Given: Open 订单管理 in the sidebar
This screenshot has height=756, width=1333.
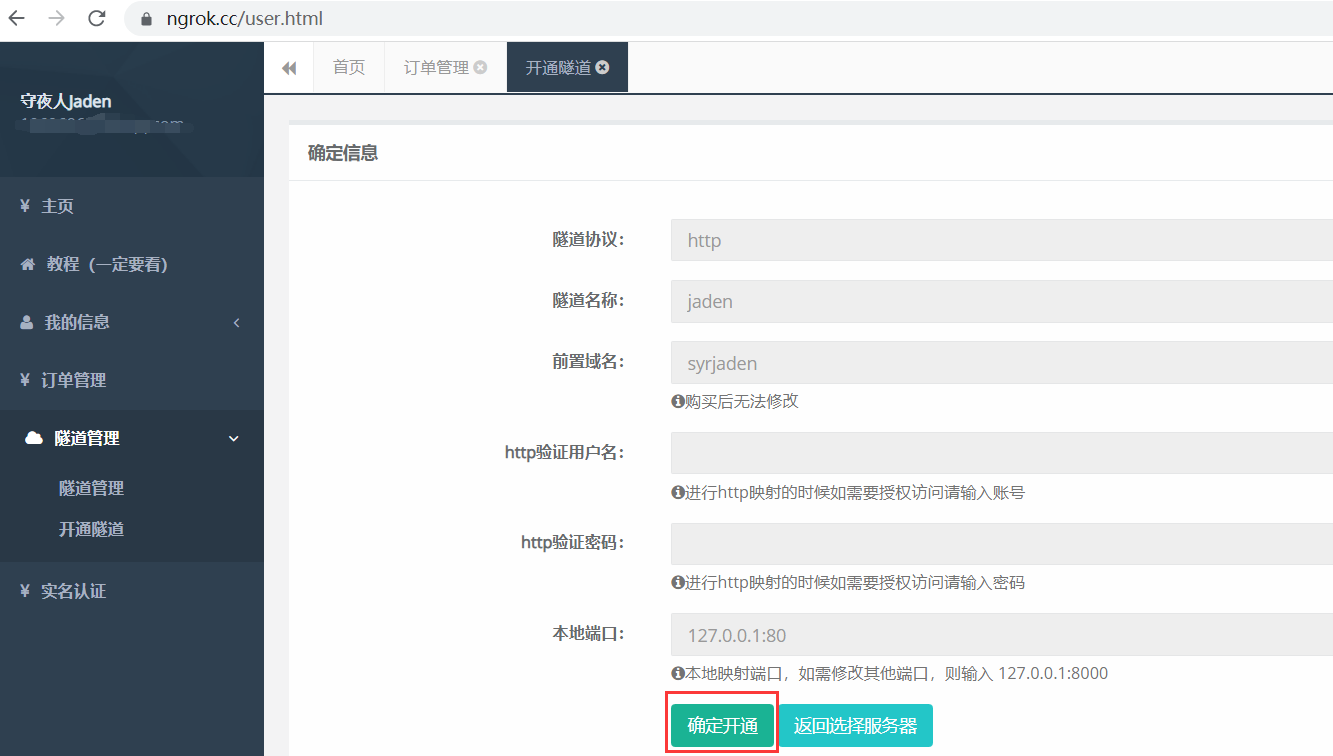Looking at the screenshot, I should tap(73, 380).
